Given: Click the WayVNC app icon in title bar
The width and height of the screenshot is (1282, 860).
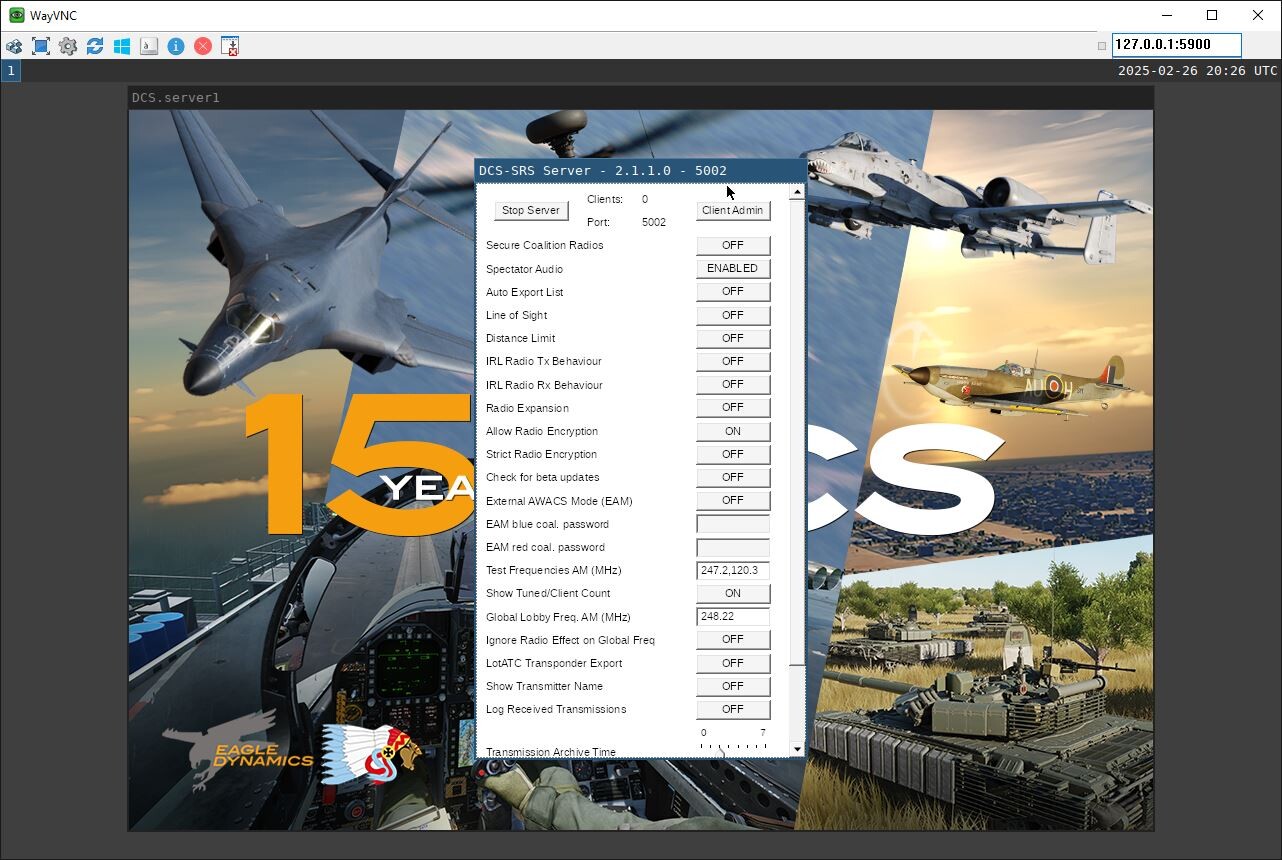Looking at the screenshot, I should tap(16, 15).
